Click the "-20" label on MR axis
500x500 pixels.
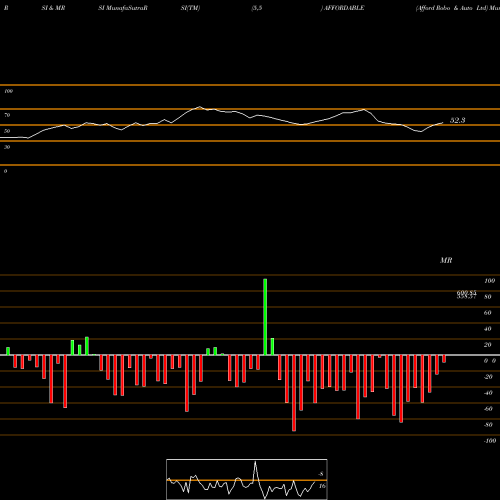click(488, 377)
